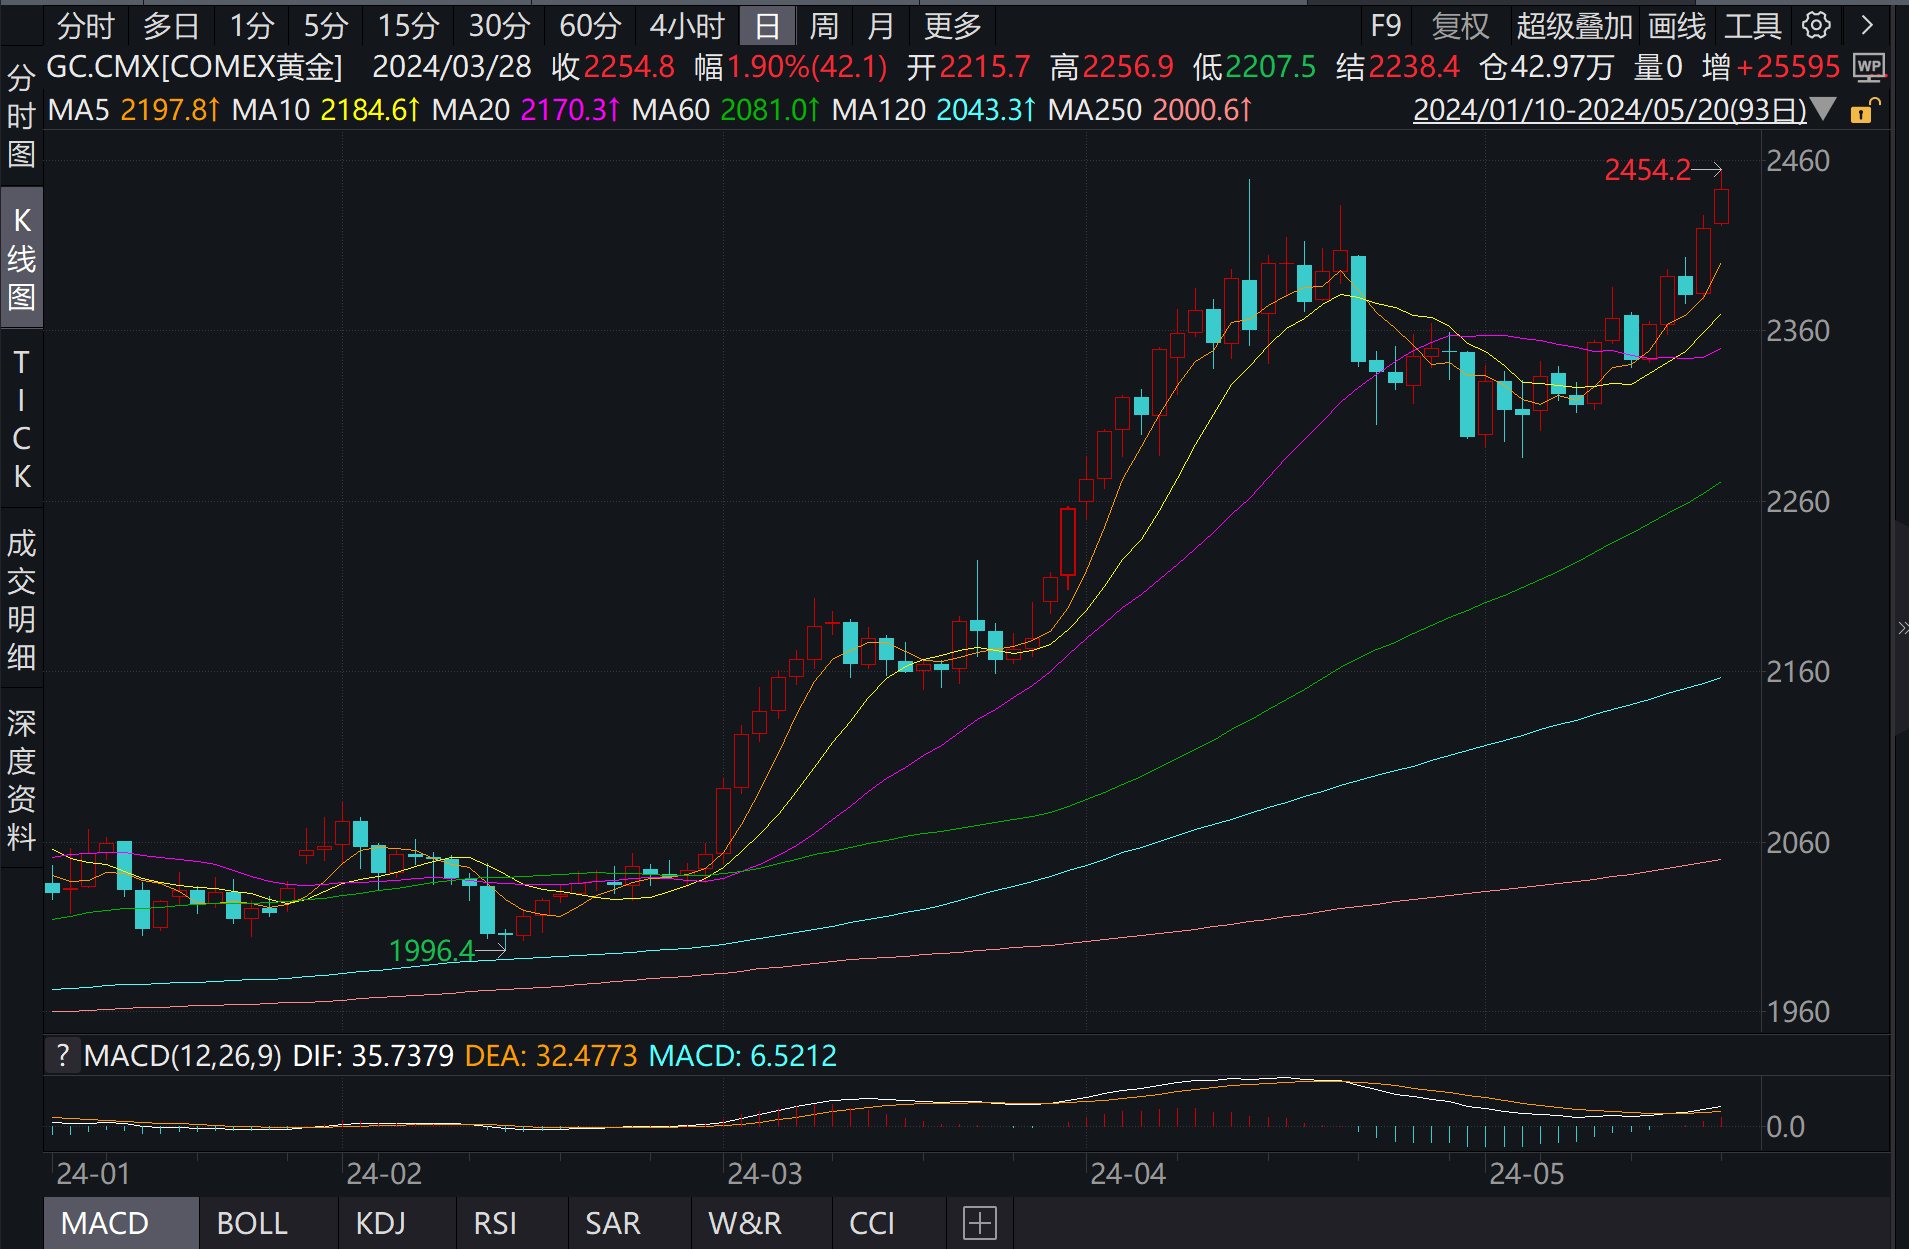
Task: Open the 更多 periods dropdown
Action: 952,25
